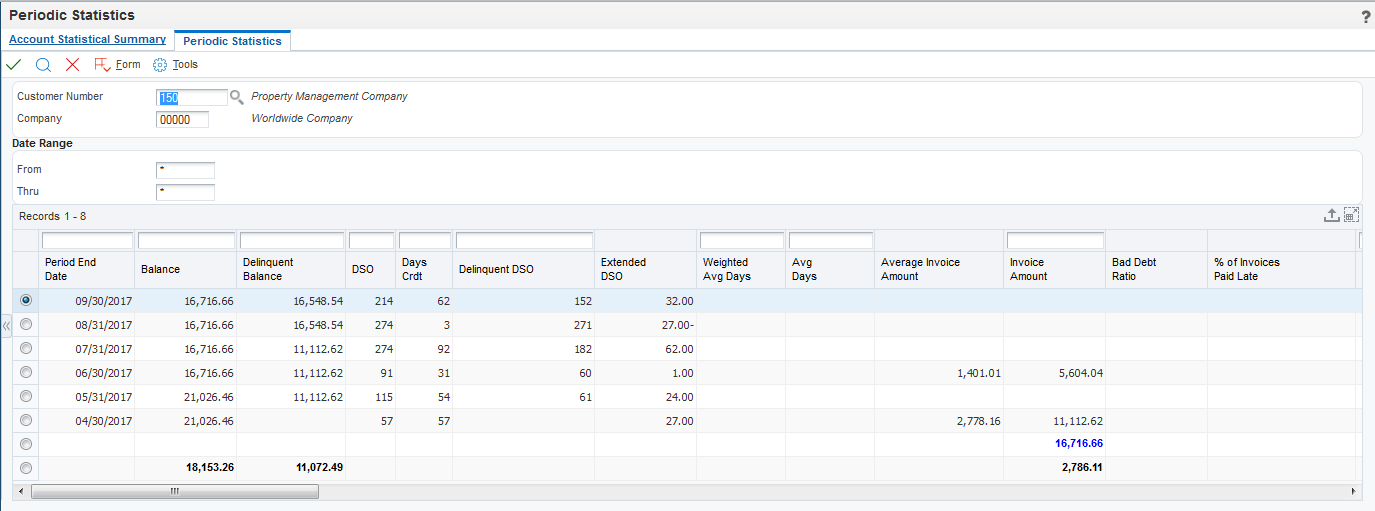Click the Balance column header
This screenshot has width=1375, height=511.
coord(160,269)
